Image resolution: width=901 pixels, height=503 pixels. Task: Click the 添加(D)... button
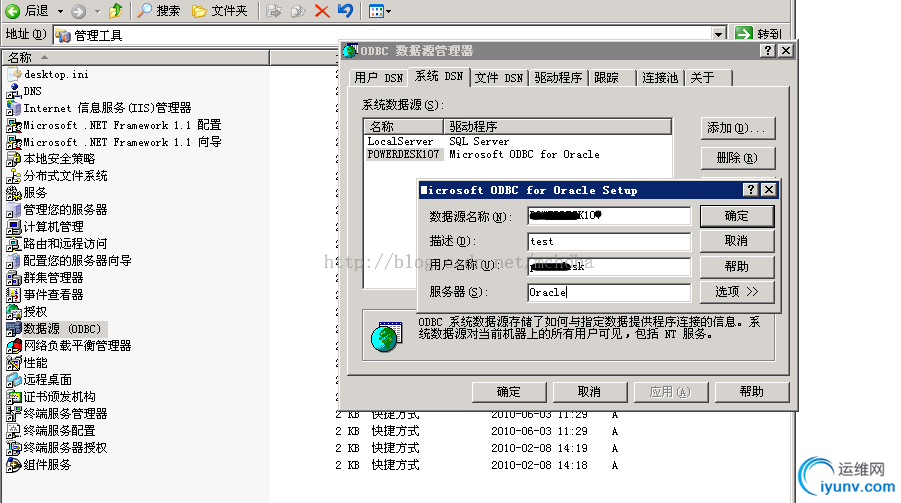[x=738, y=128]
